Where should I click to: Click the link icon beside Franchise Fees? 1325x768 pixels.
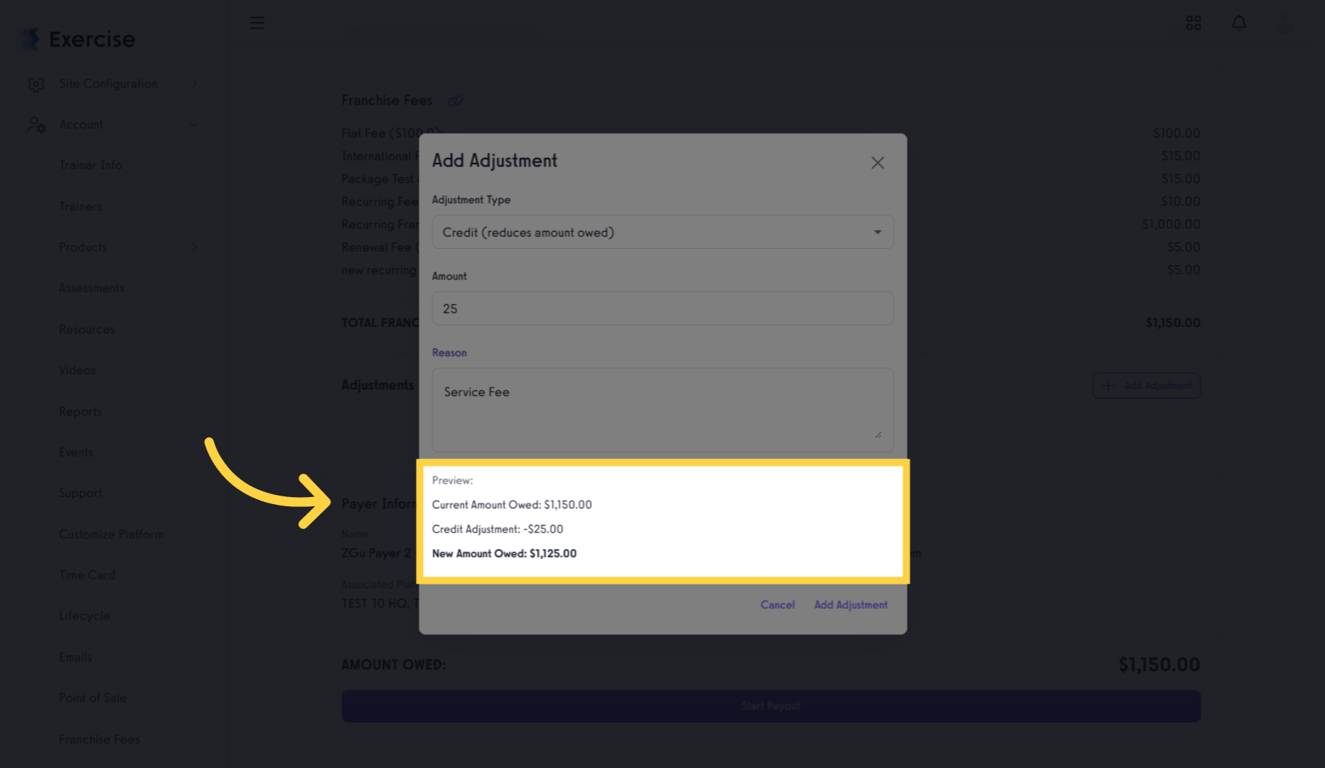pos(456,101)
